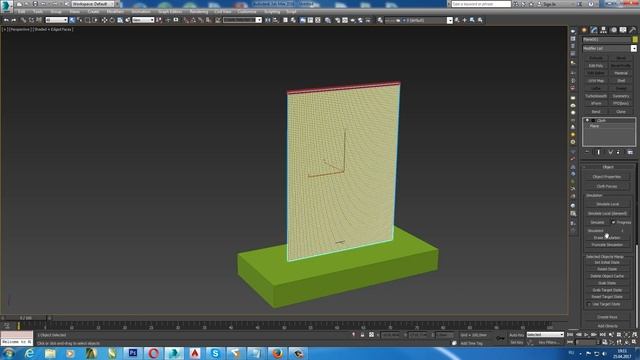640x360 pixels.
Task: Open the Align tool
Action: pos(276,20)
